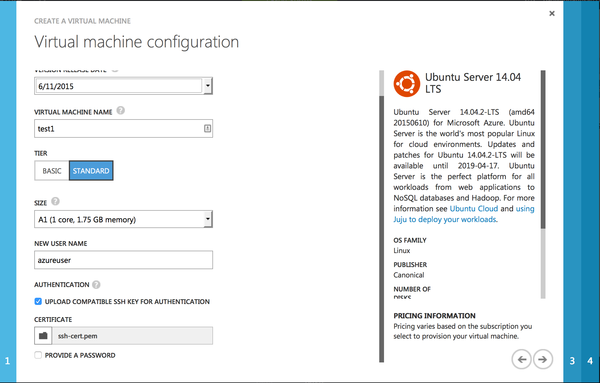
Task: Click the help icon next to Size
Action: point(55,201)
